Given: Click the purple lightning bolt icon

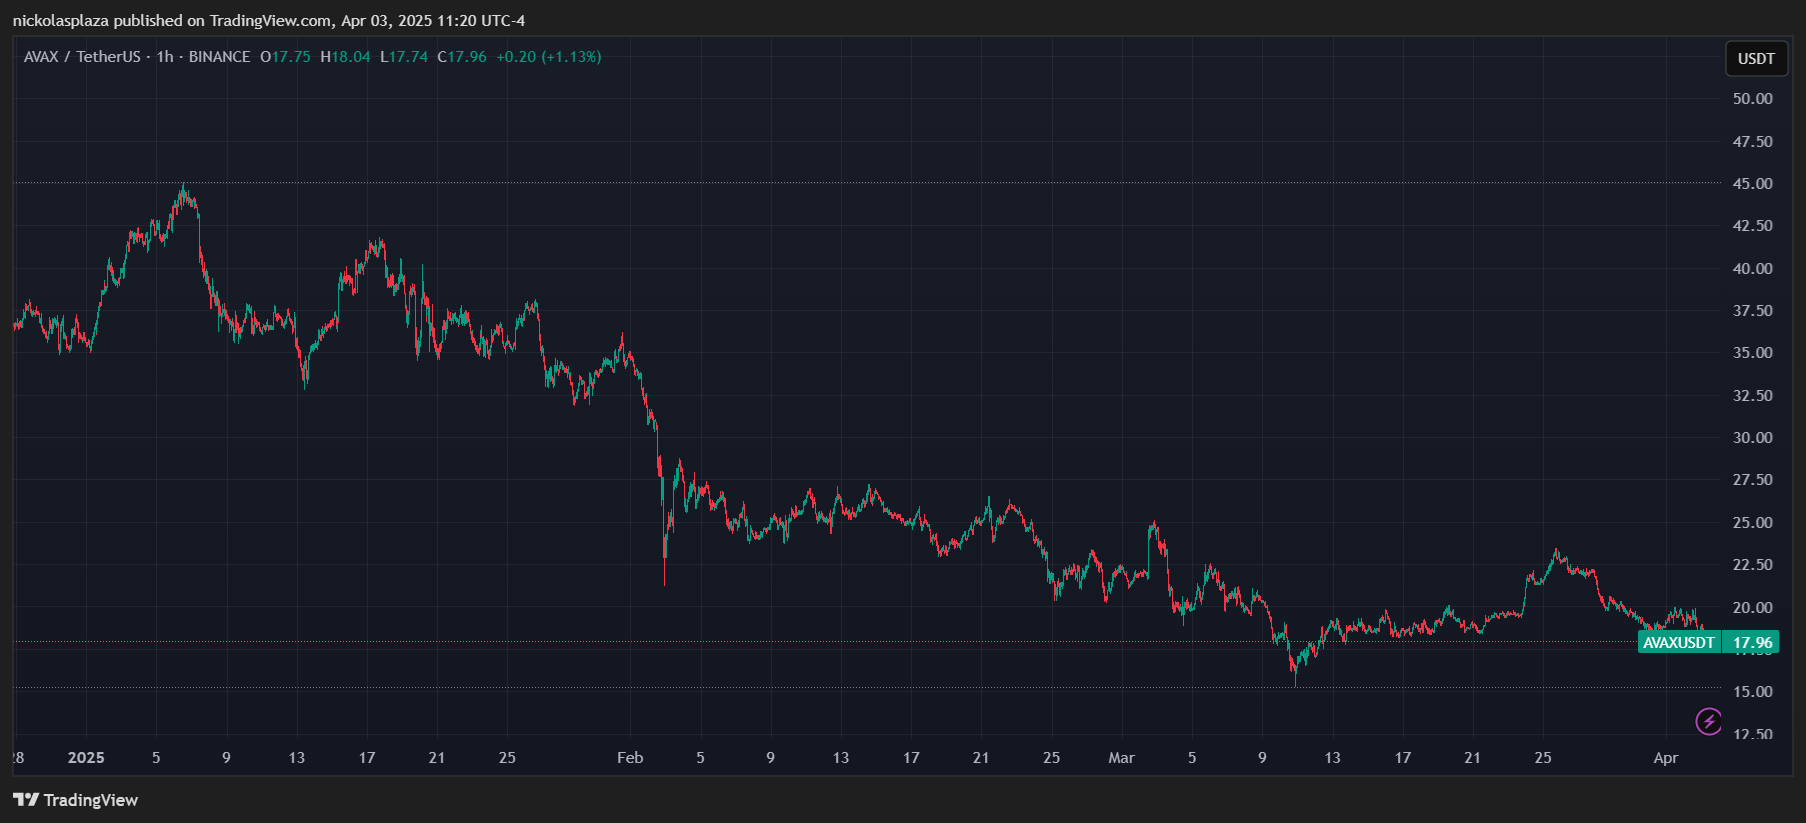Looking at the screenshot, I should coord(1709,721).
